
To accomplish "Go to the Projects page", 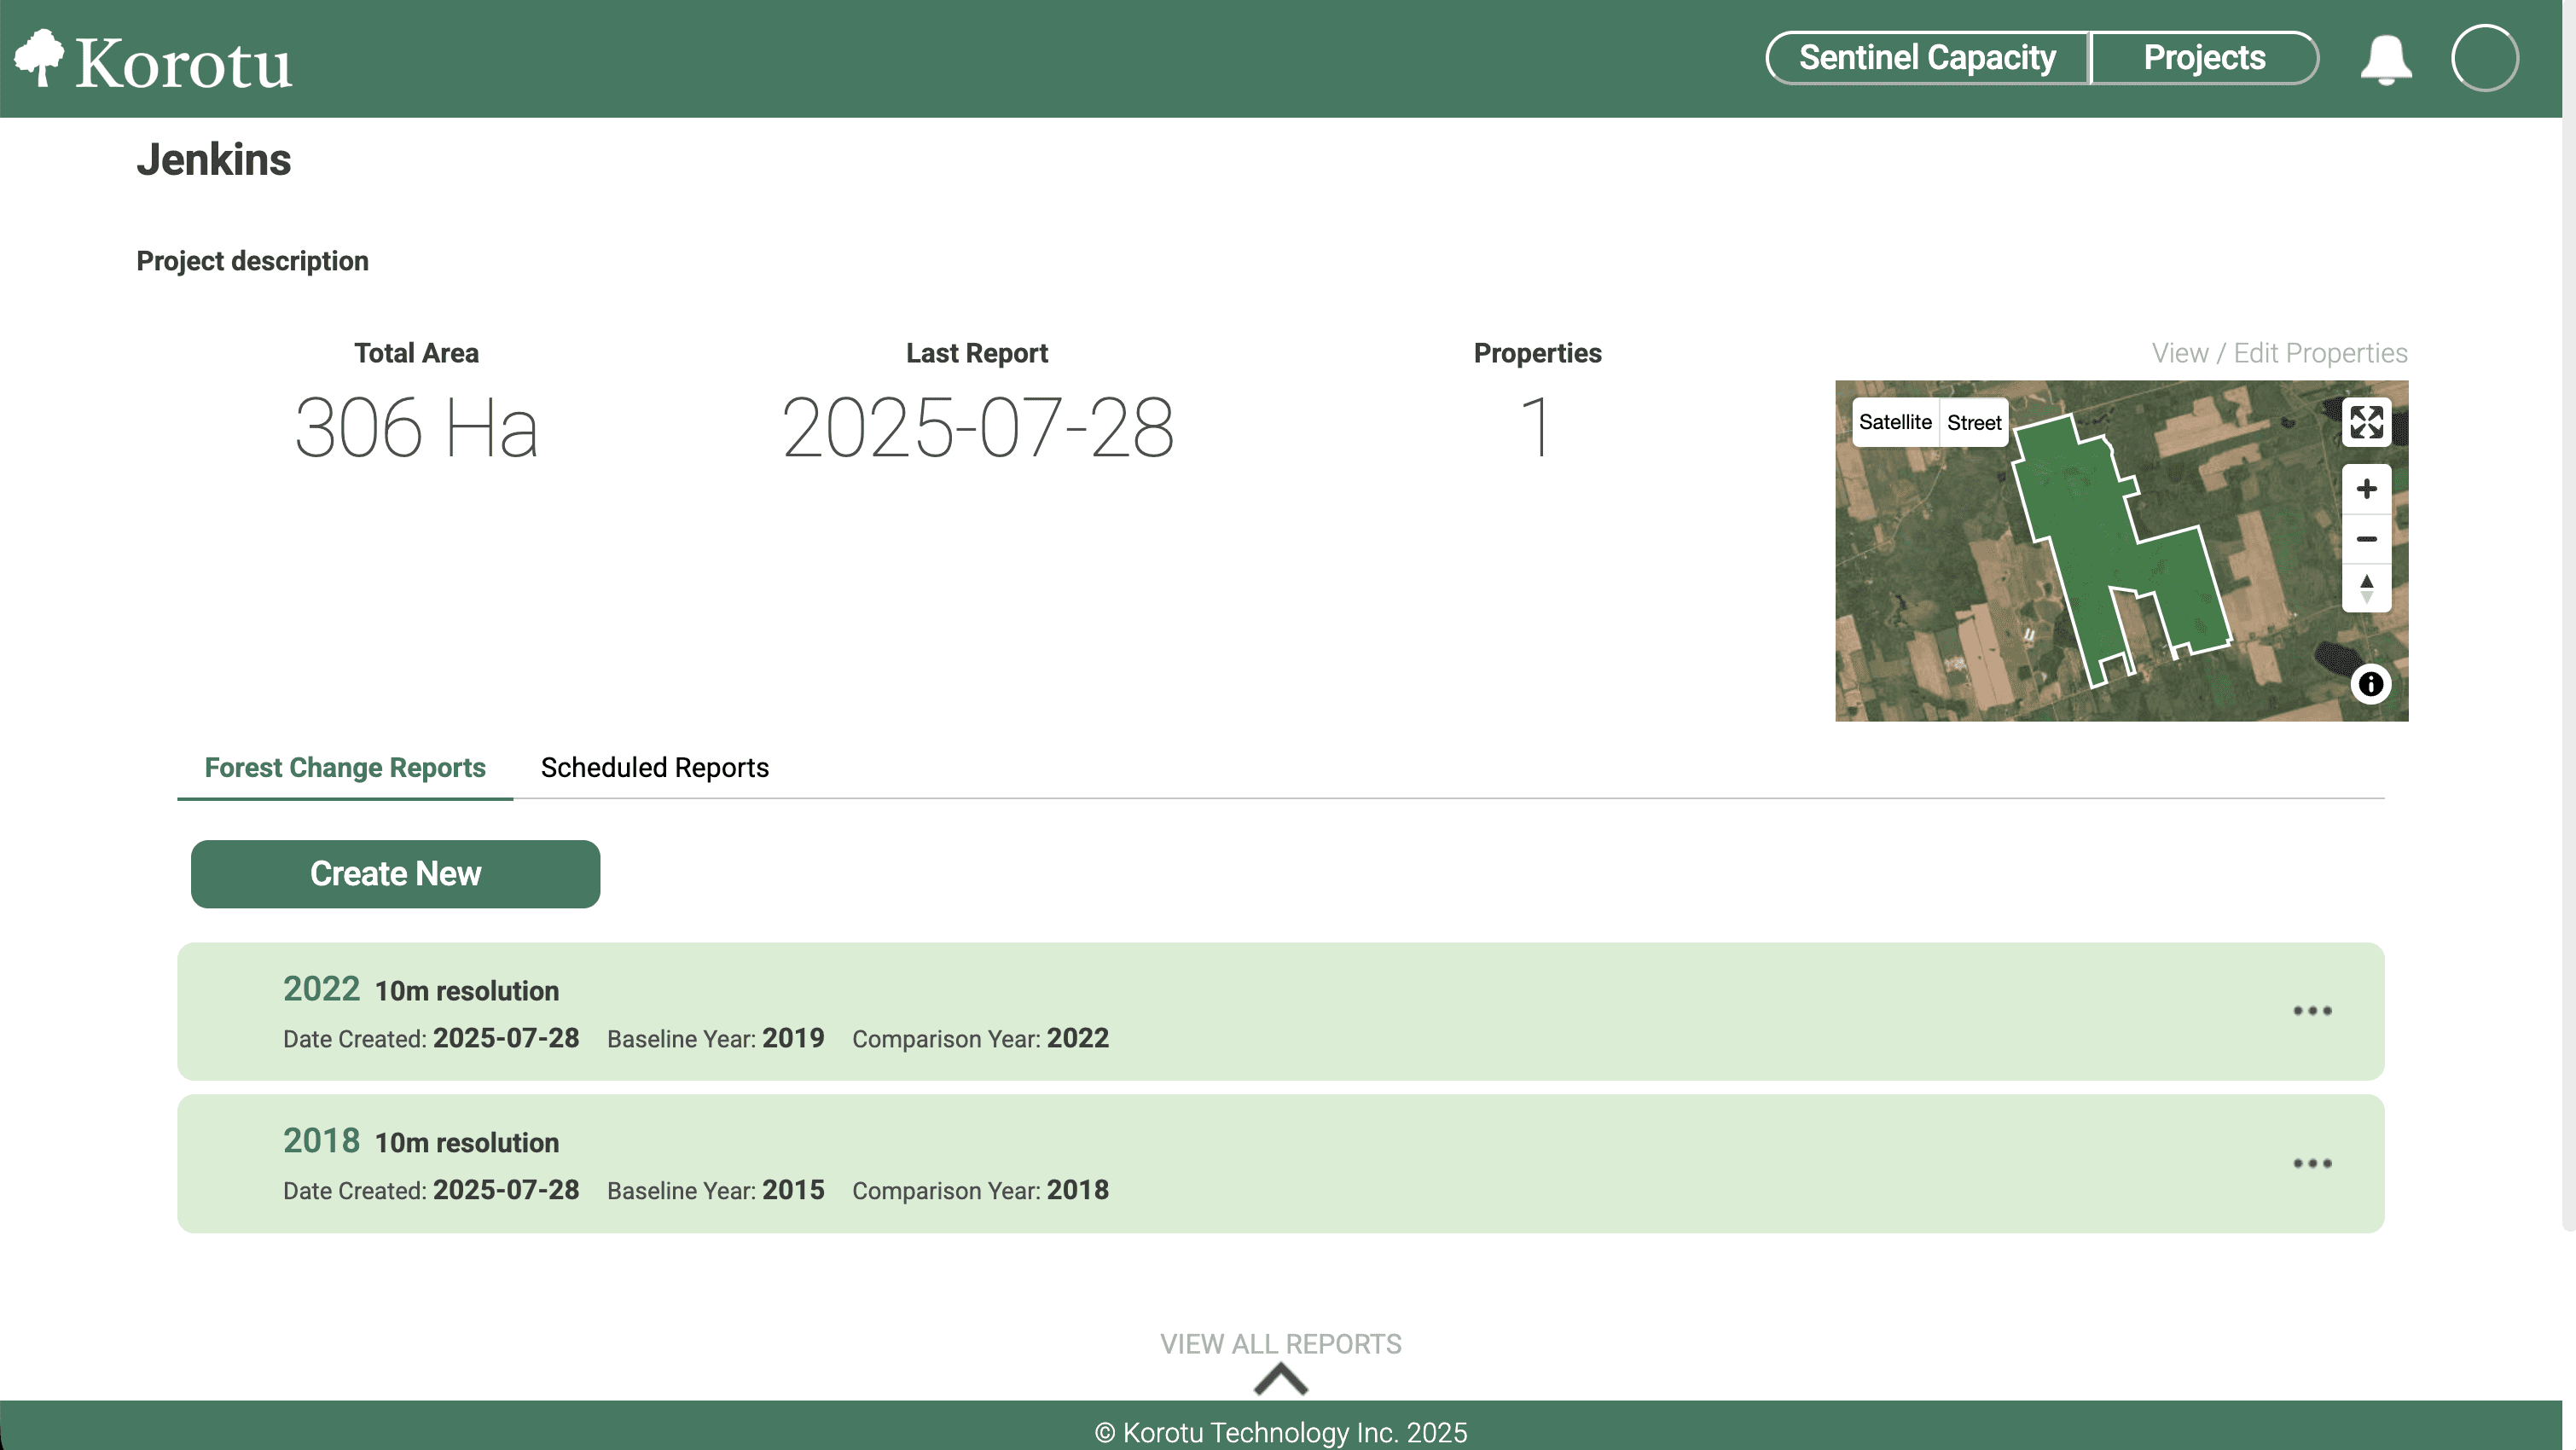I will (x=2204, y=58).
